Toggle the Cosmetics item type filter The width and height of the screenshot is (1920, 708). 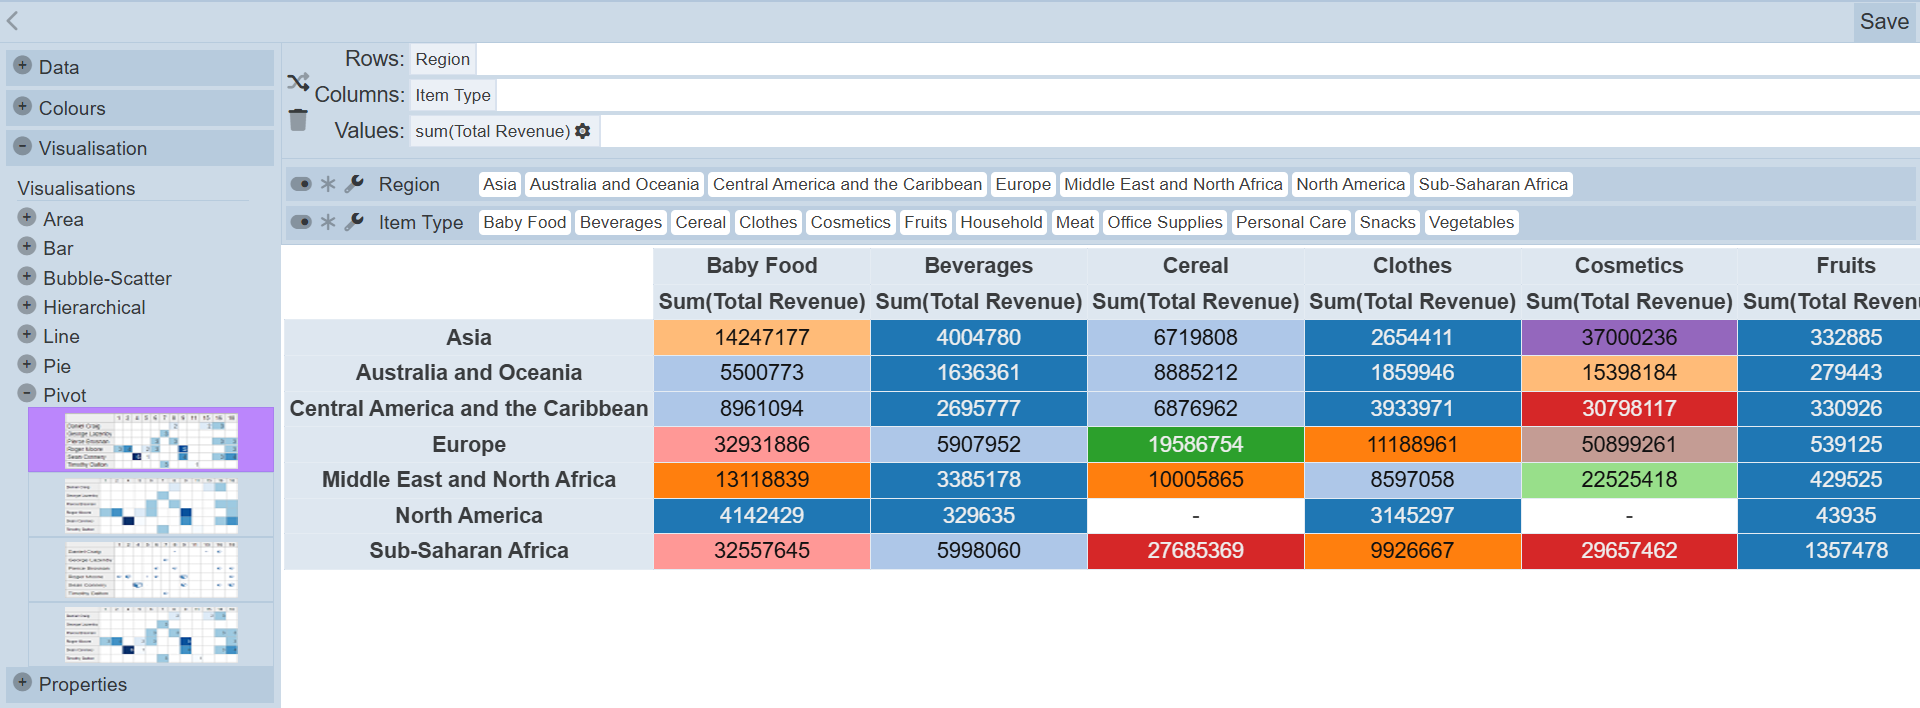pos(850,222)
